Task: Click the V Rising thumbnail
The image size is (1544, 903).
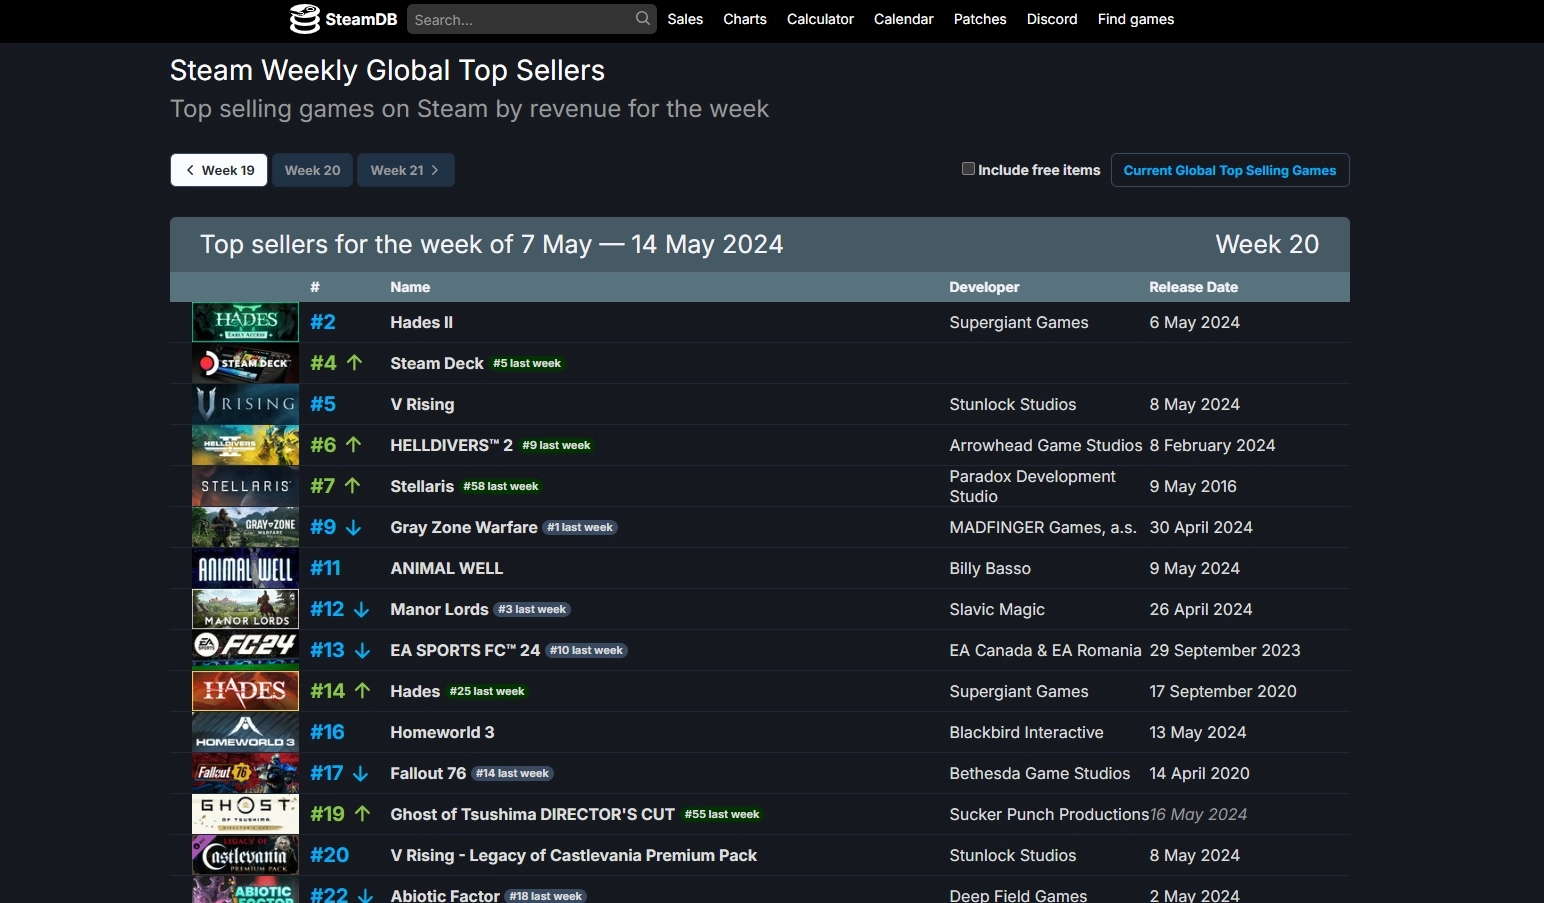Action: (245, 404)
